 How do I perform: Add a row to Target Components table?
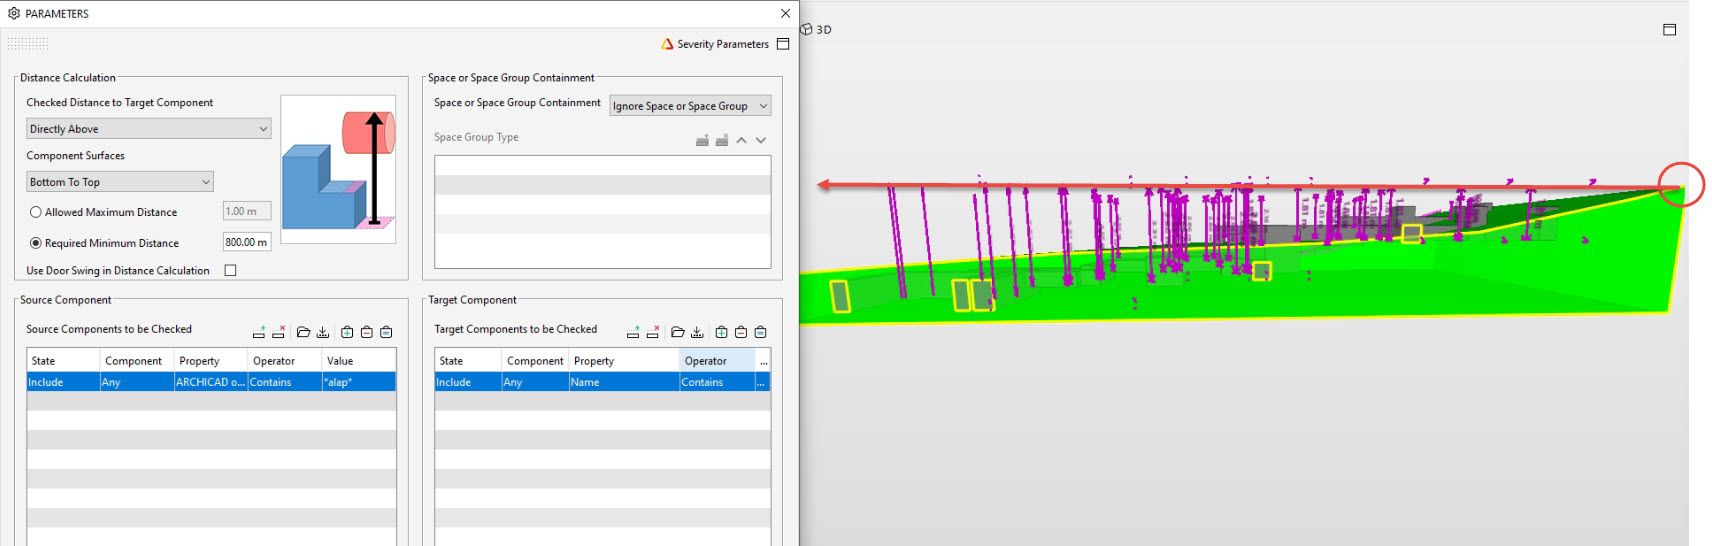click(x=633, y=332)
